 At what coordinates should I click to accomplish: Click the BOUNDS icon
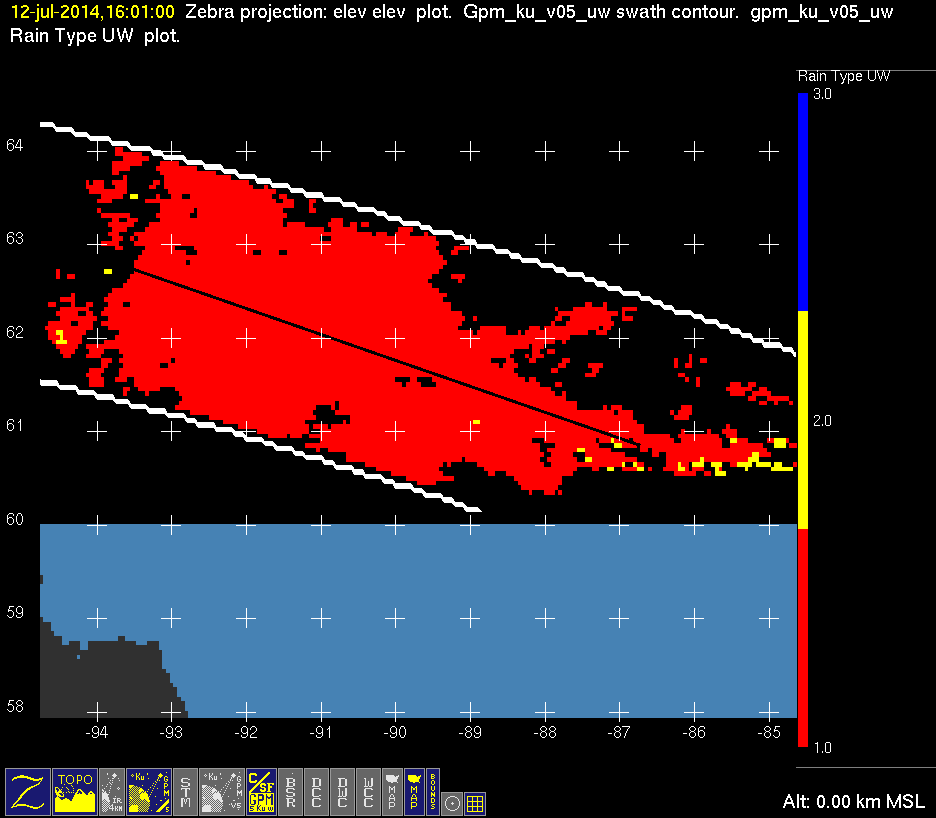pos(433,791)
